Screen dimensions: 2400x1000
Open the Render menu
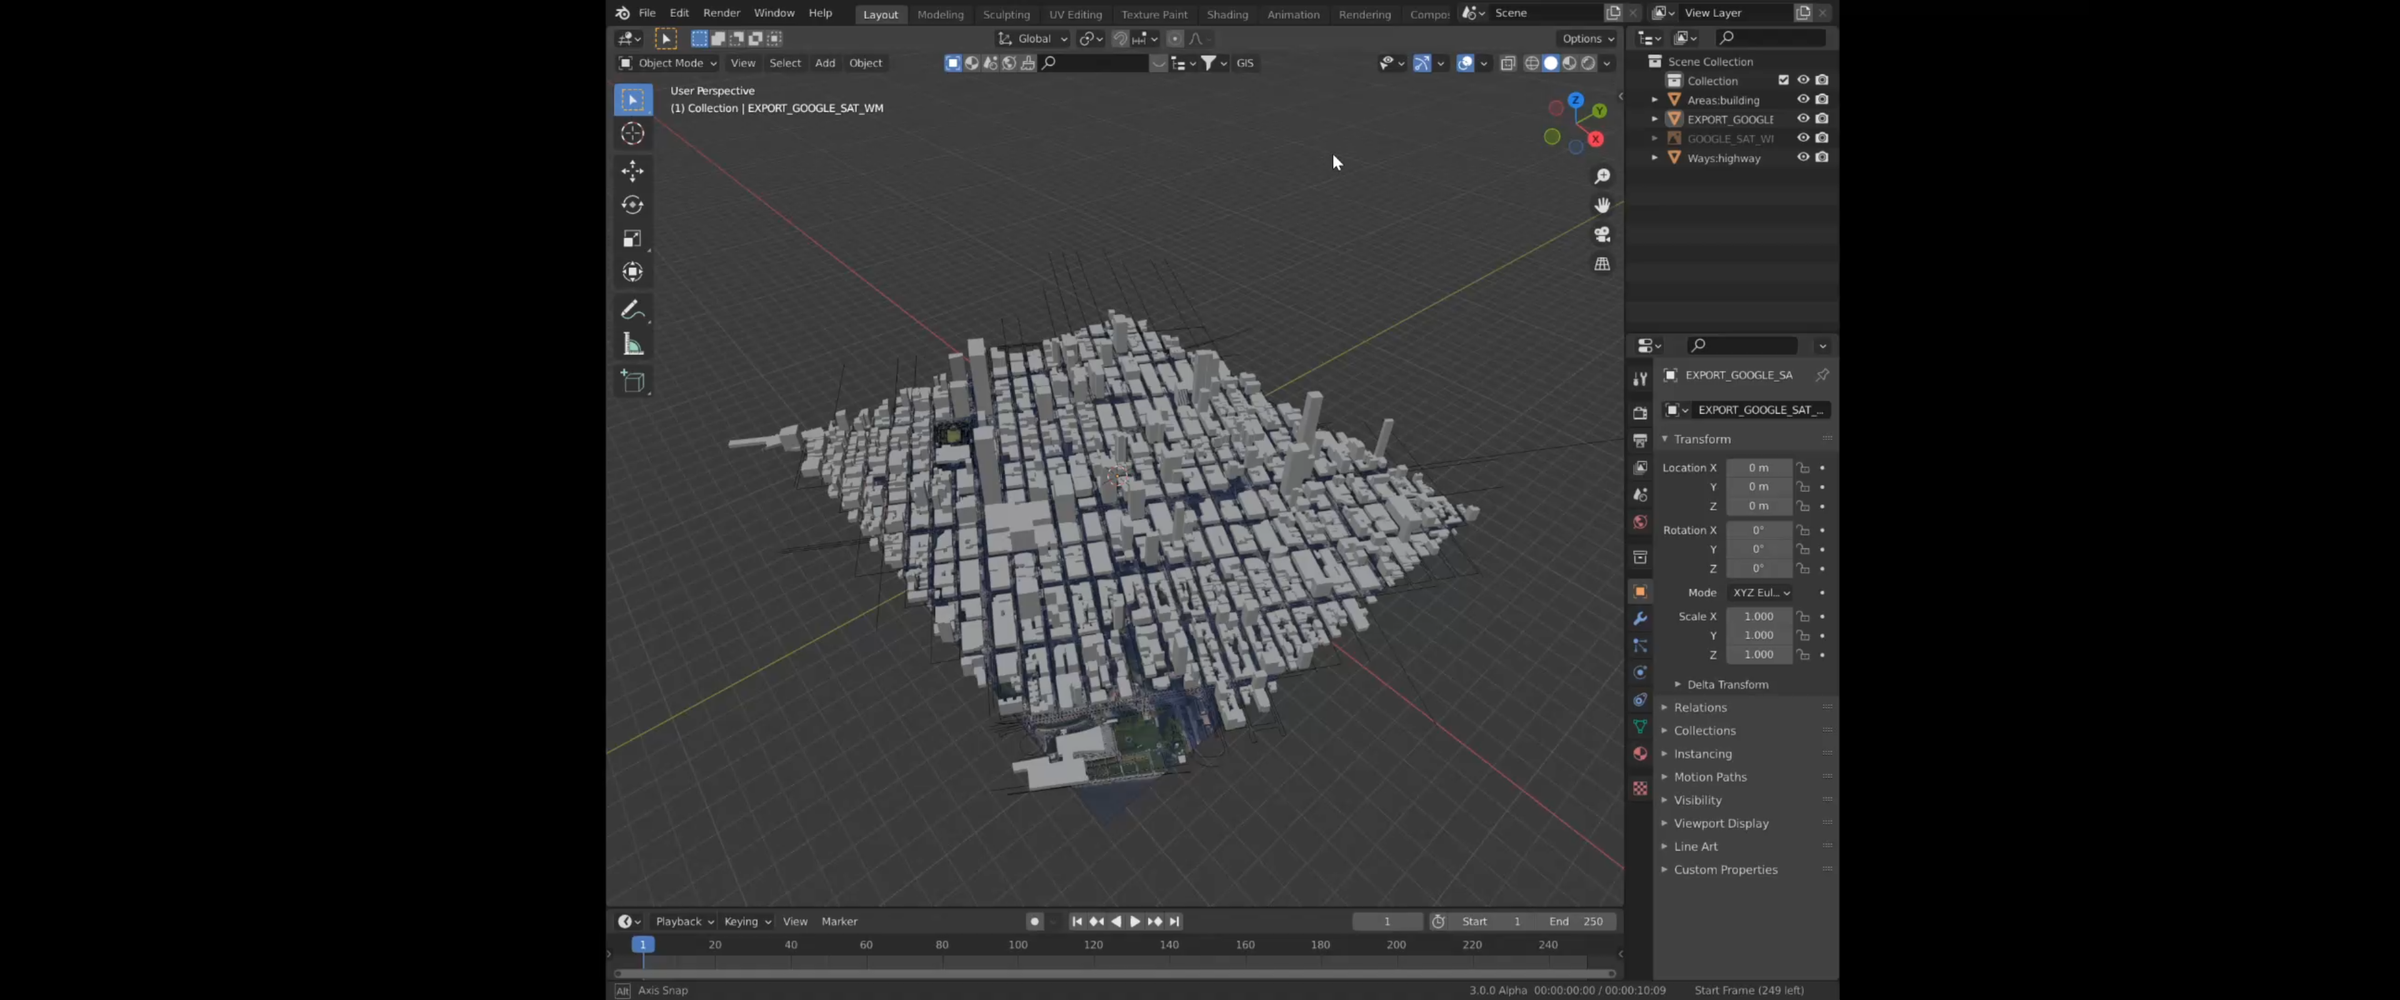(x=721, y=13)
